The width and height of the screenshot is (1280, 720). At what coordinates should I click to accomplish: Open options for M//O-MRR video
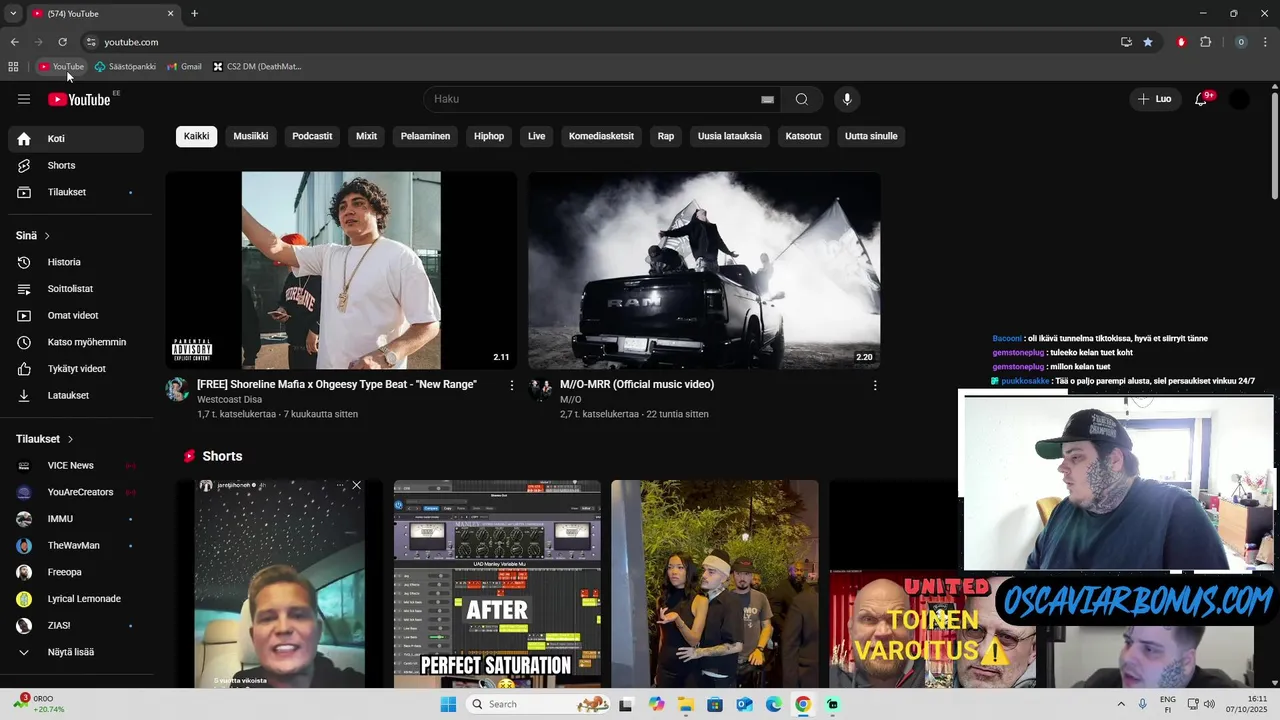[875, 385]
